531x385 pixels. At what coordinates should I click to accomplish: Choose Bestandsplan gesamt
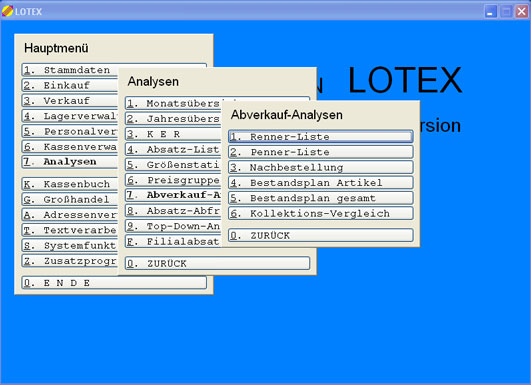pos(321,198)
